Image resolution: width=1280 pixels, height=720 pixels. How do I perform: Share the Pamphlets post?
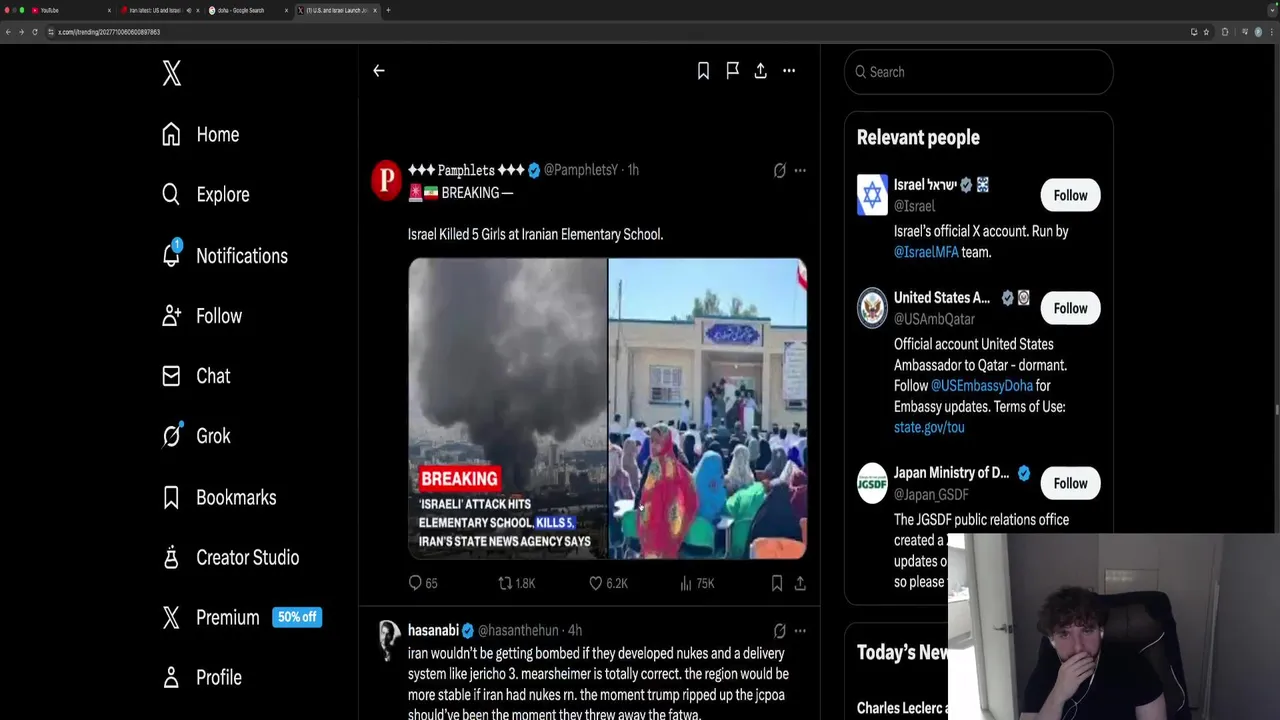click(x=800, y=583)
